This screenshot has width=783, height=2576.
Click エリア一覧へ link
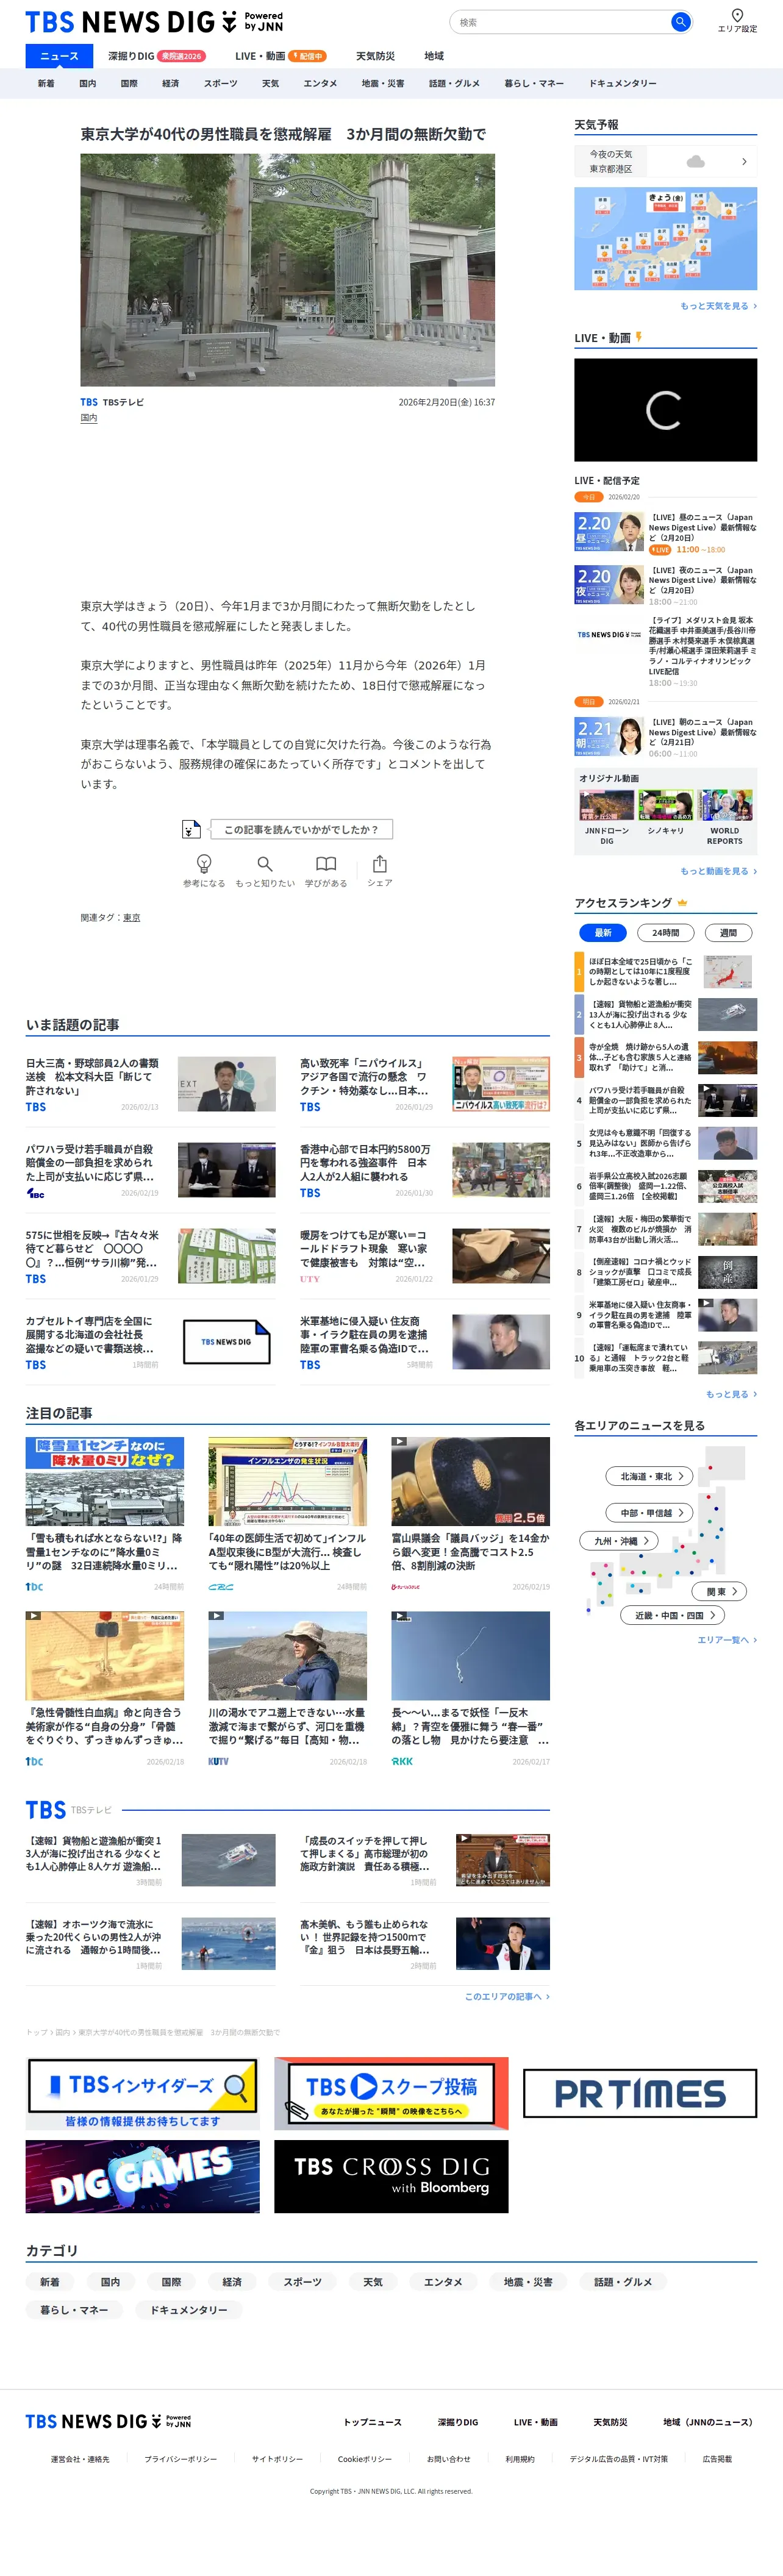727,1640
